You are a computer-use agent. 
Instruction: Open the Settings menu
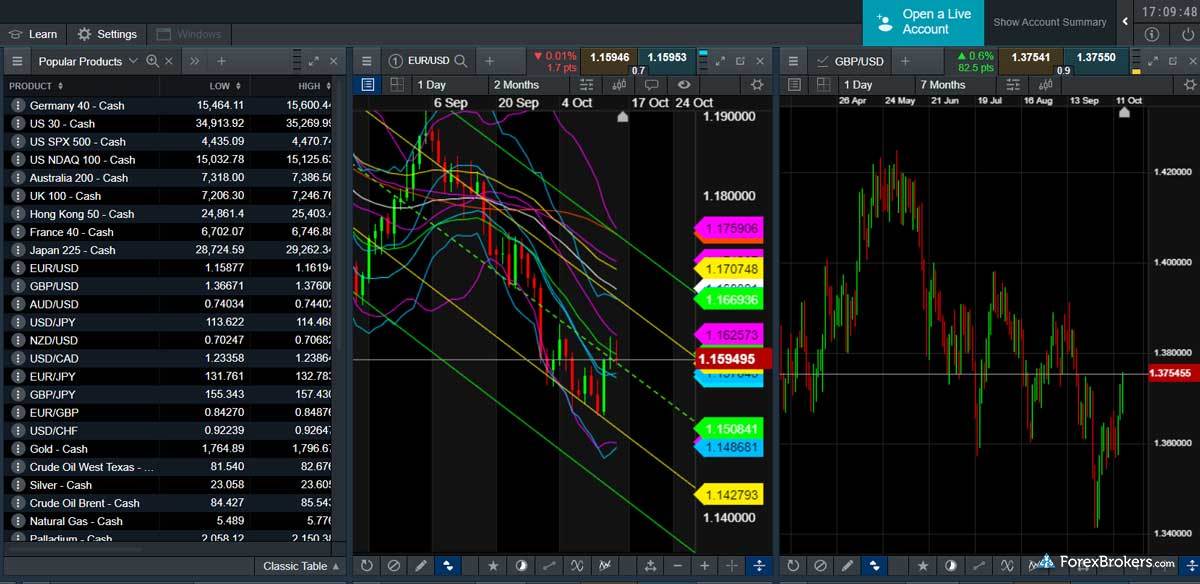[x=107, y=34]
